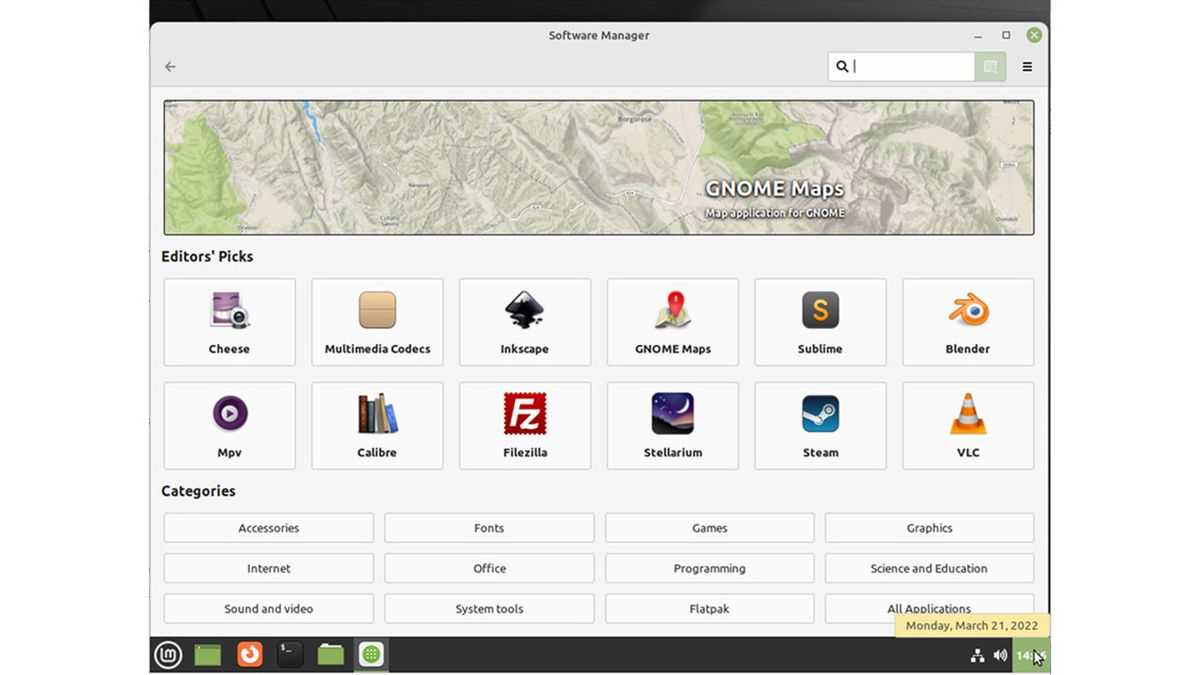Focus the search input field

(902, 67)
